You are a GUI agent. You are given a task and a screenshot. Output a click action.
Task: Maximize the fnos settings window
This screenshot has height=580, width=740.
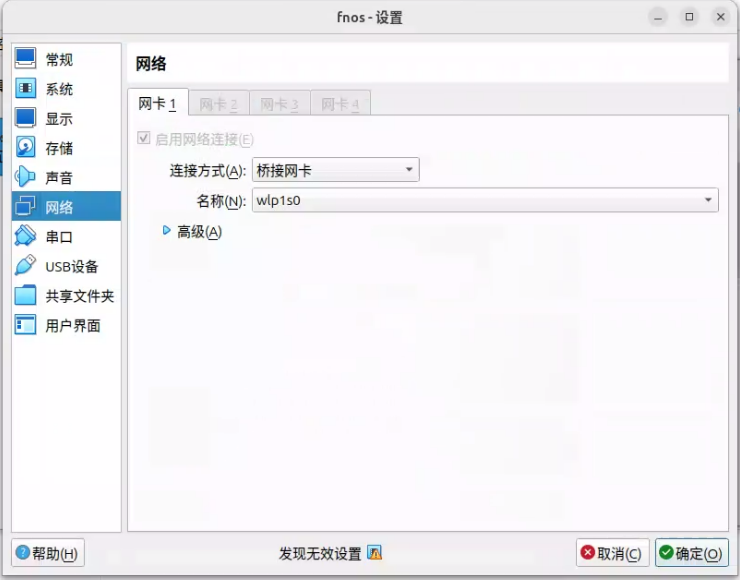(x=689, y=17)
